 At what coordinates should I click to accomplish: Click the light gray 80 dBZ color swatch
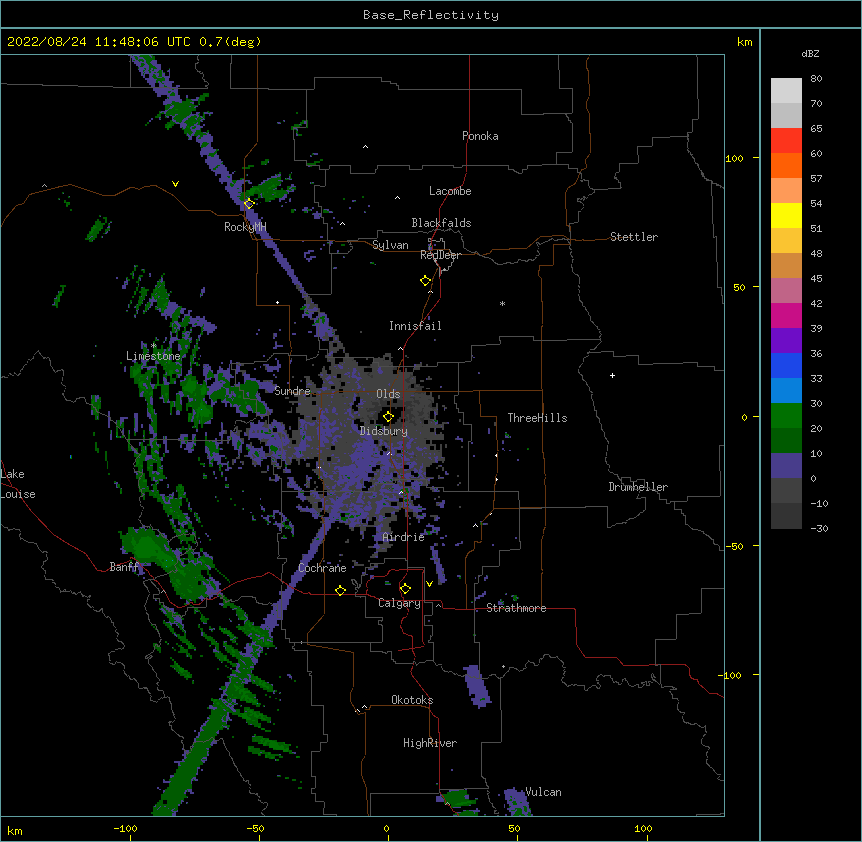pos(786,90)
